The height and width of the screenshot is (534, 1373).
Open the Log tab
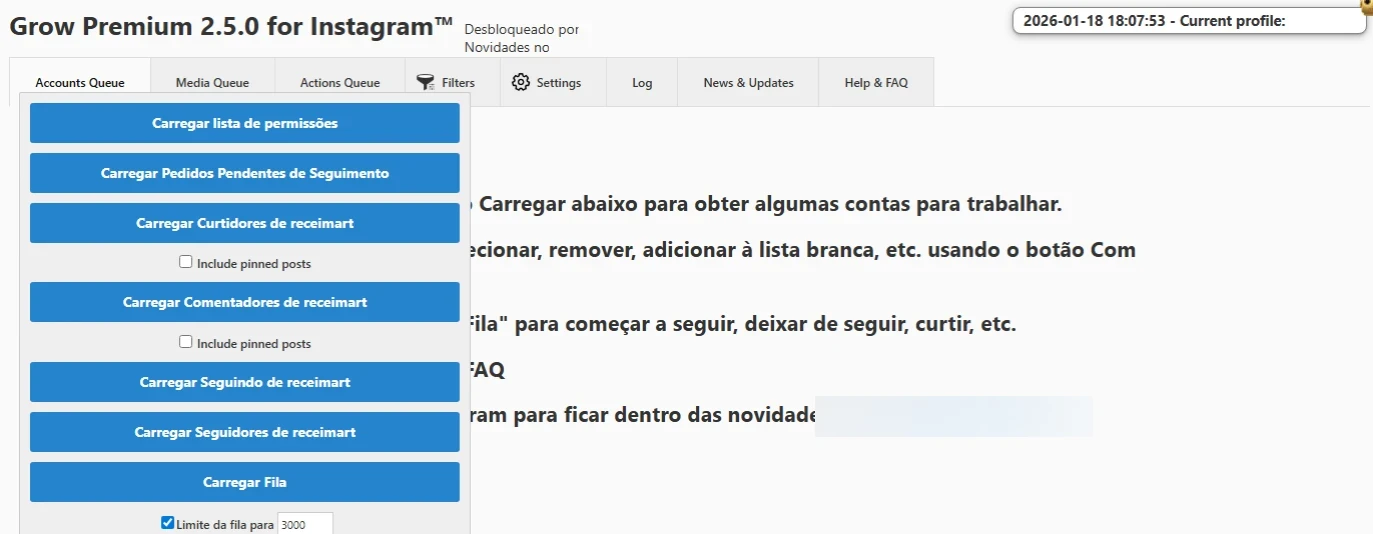point(642,83)
